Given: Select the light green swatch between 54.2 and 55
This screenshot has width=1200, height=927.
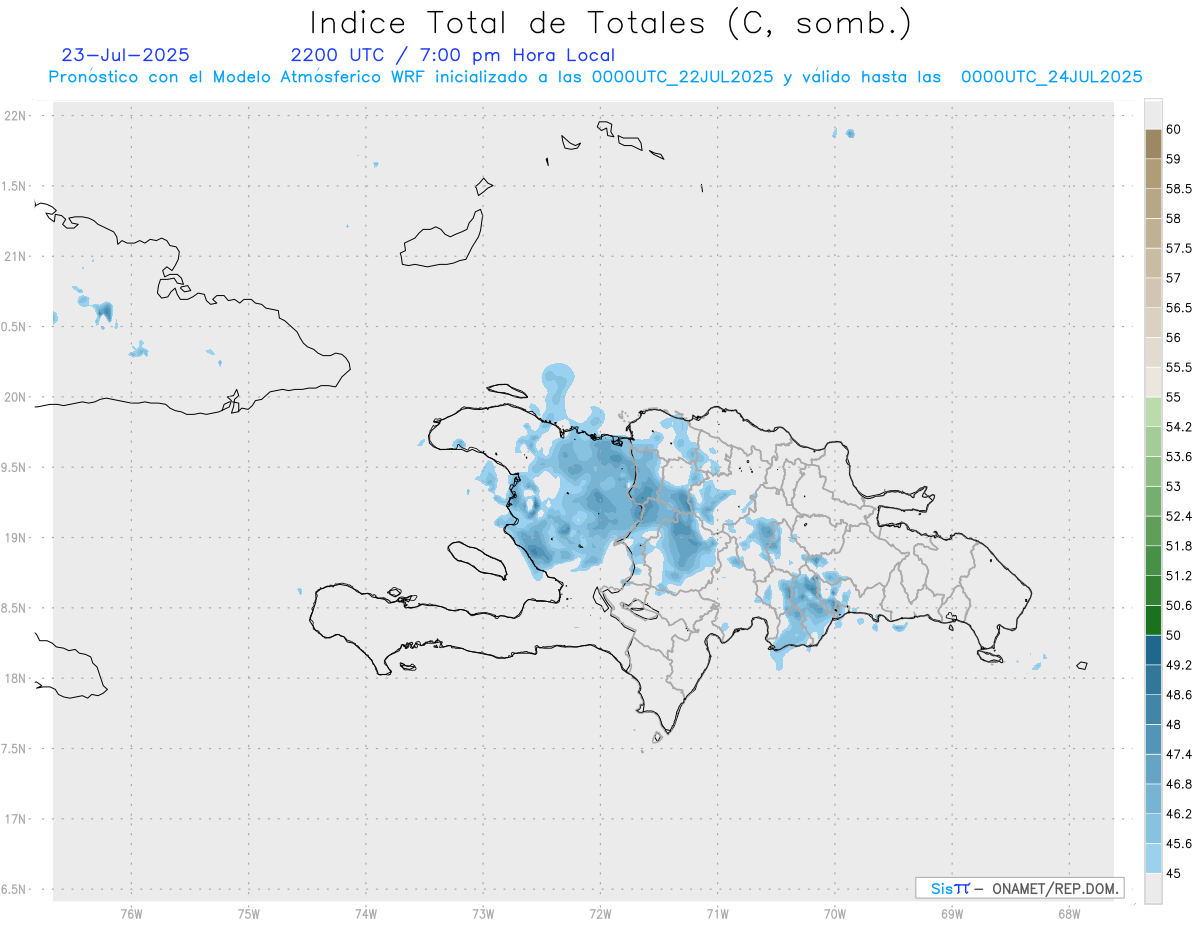Looking at the screenshot, I should [1153, 412].
